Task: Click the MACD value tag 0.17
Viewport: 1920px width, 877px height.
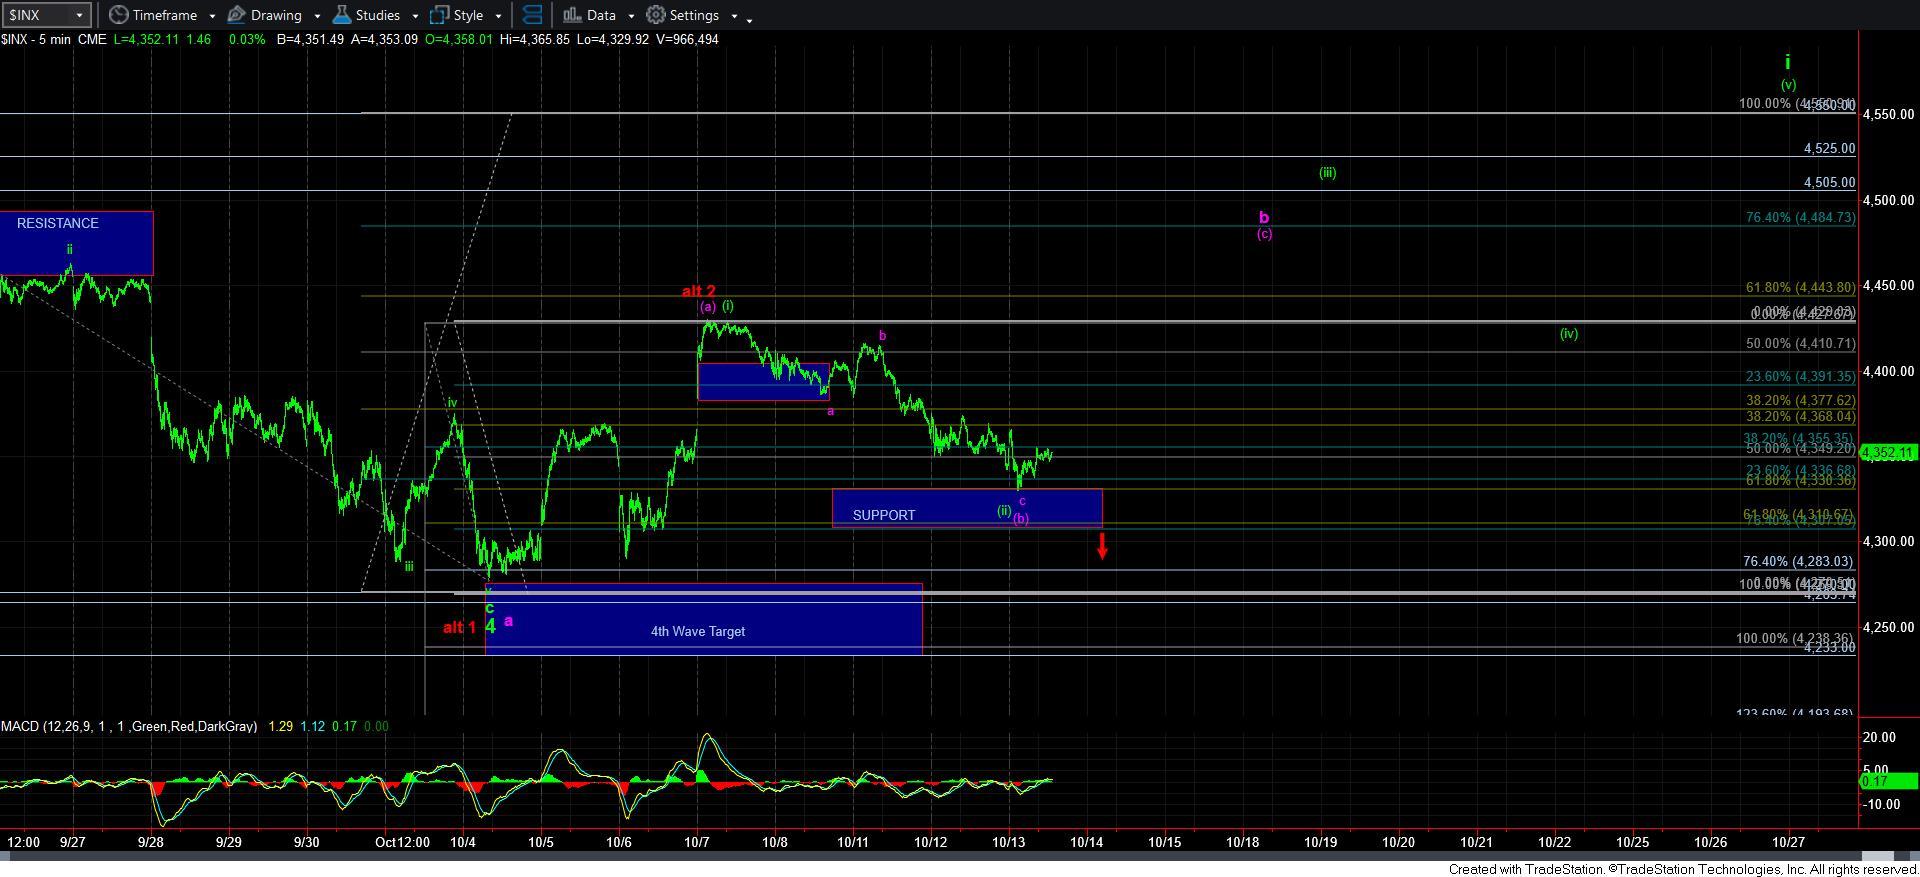Action: point(1889,780)
